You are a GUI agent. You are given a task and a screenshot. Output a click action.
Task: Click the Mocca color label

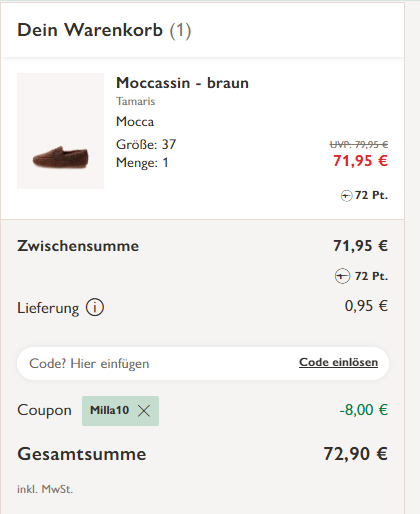[135, 122]
